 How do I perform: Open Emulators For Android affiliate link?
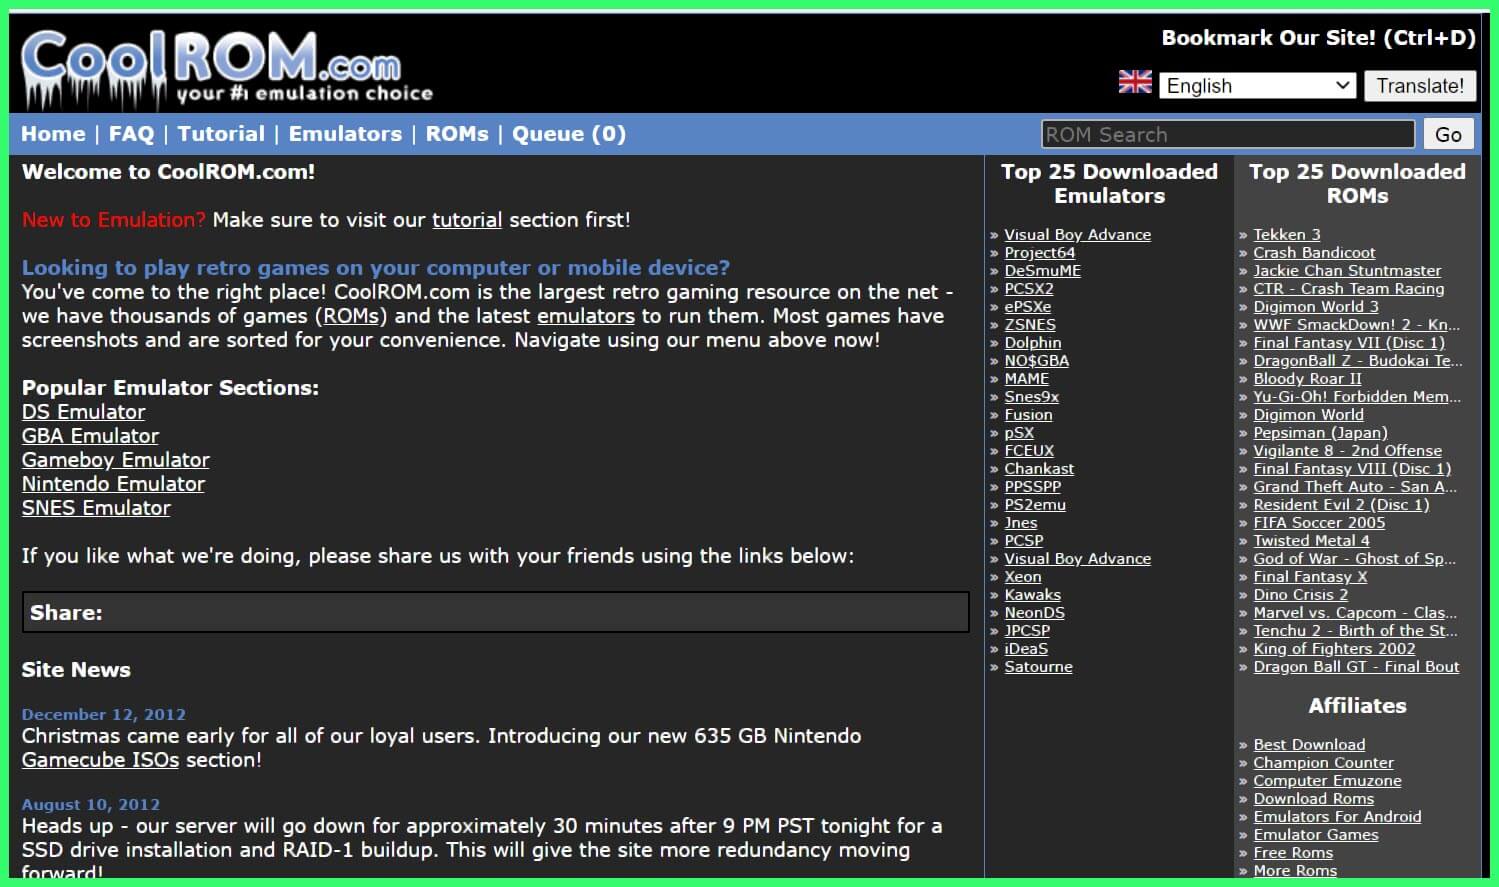pyautogui.click(x=1337, y=817)
